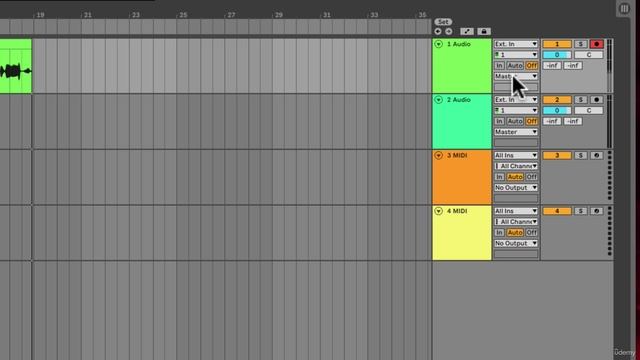This screenshot has width=640, height=360.
Task: Collapse the 3 MIDI track with its triangle
Action: coord(438,156)
